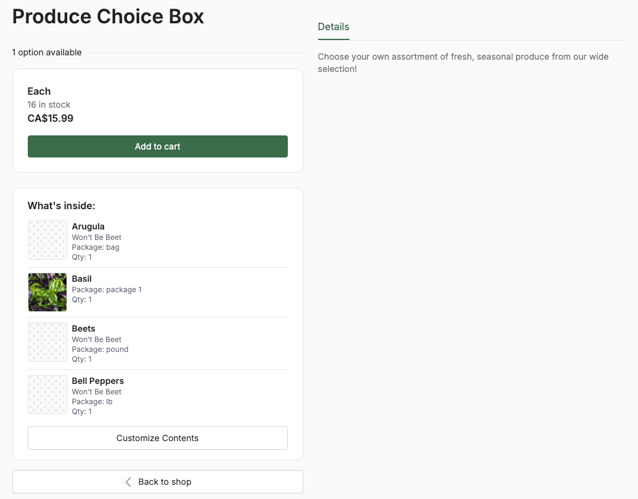
Task: Click the Produce Choice Box title
Action: [x=108, y=17]
